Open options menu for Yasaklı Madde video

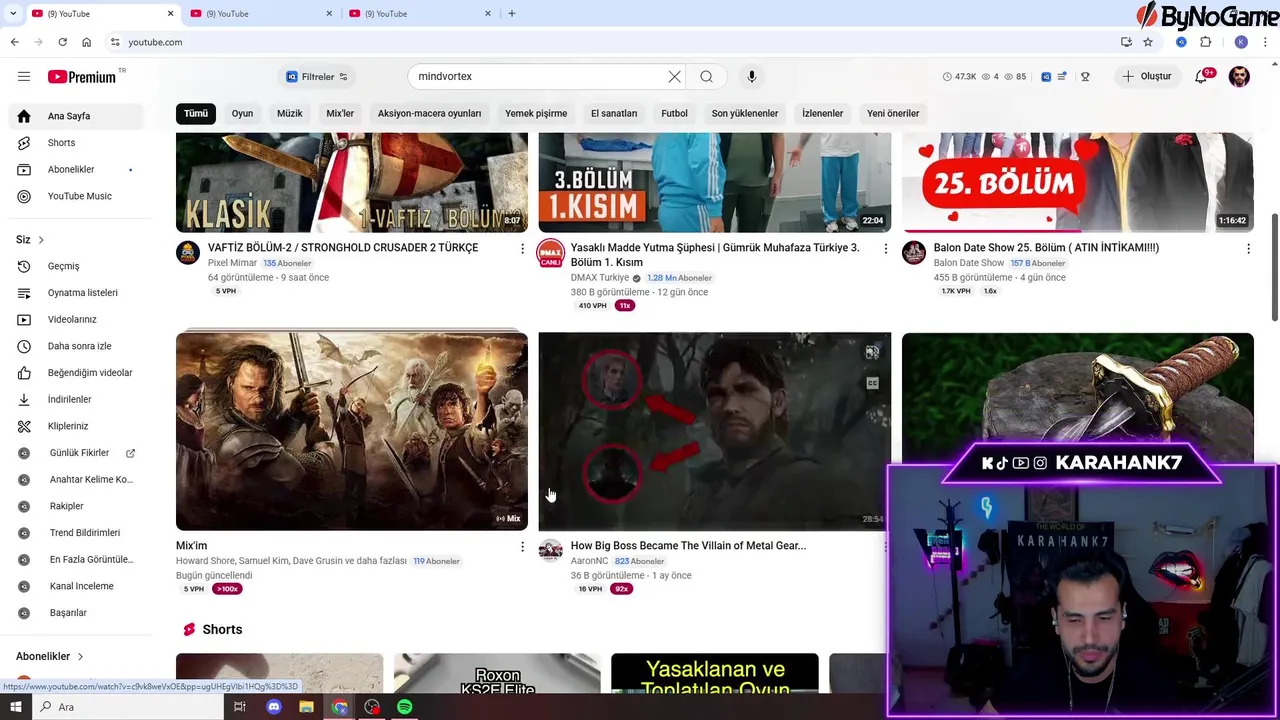point(885,248)
